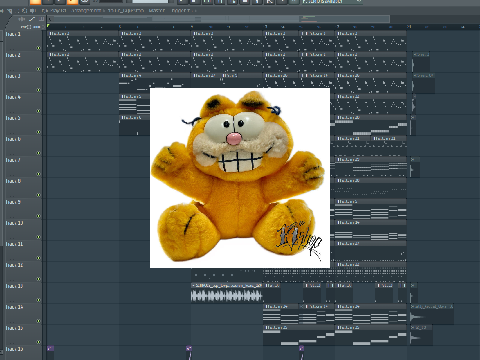Mute Track 6 using its green LED
The image size is (480, 360).
pyautogui.click(x=39, y=153)
